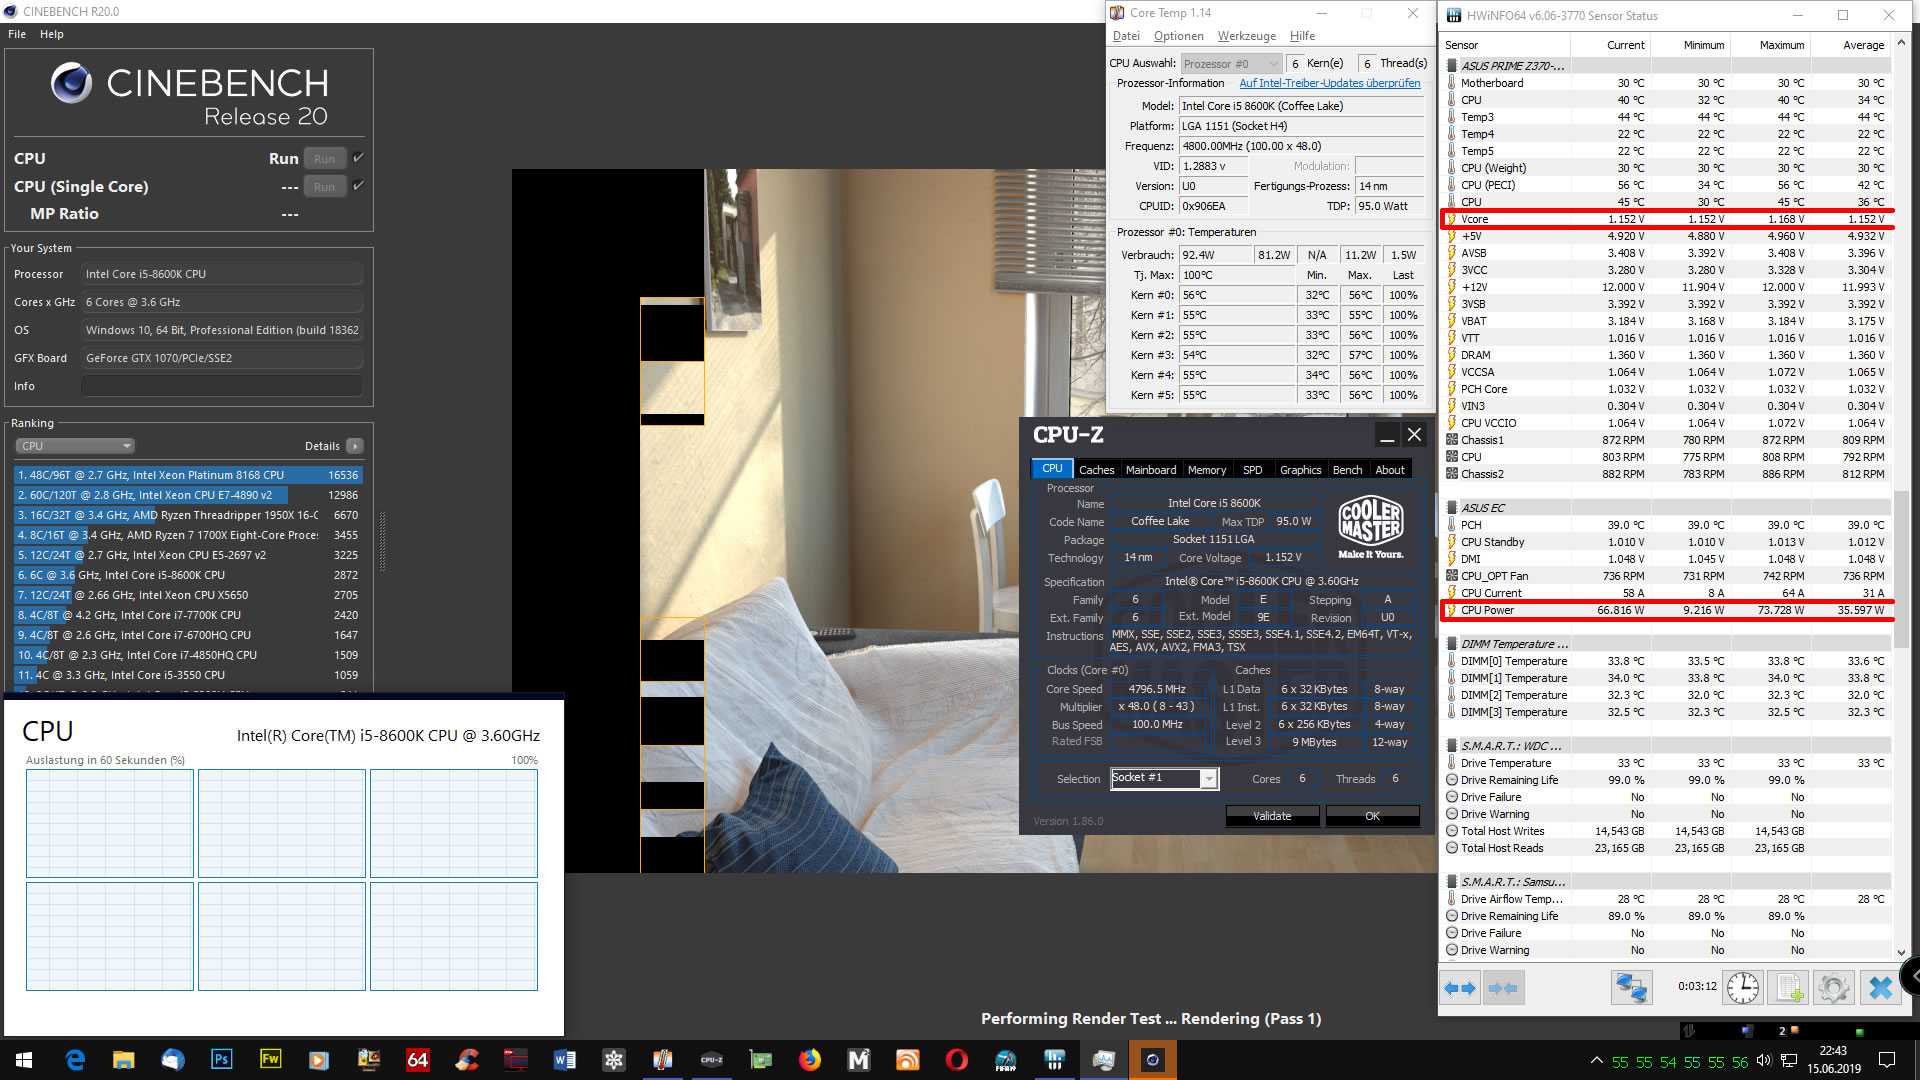Close HWiNFO sensors with blue X icon

[x=1880, y=988]
